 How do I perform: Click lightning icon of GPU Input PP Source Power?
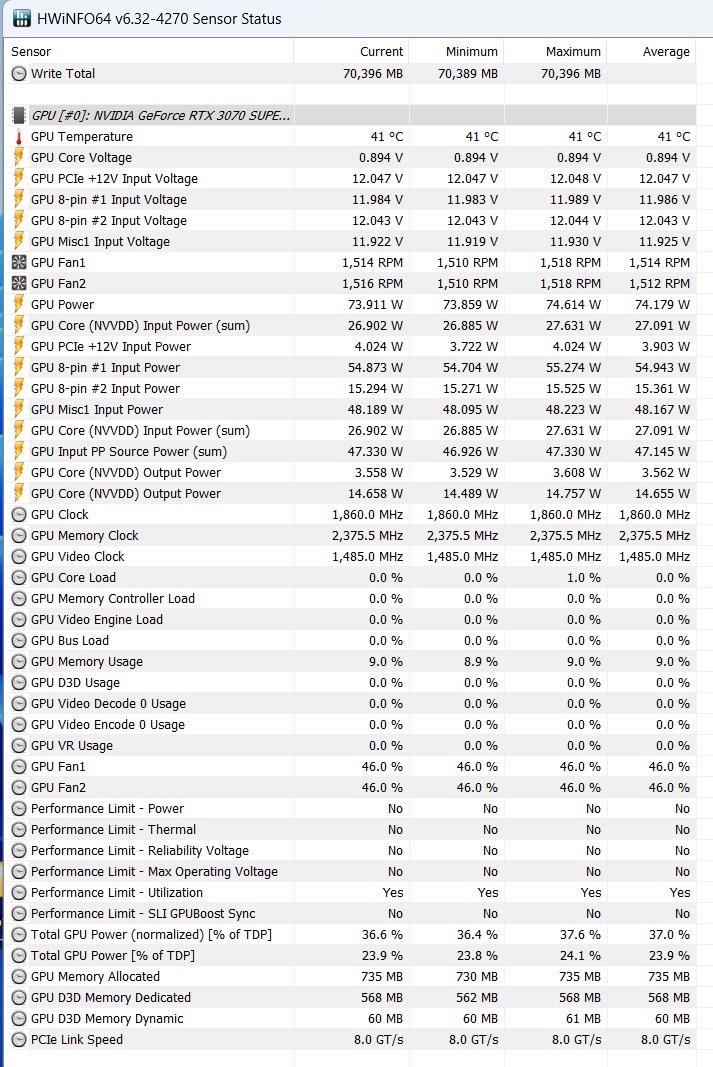(x=19, y=452)
